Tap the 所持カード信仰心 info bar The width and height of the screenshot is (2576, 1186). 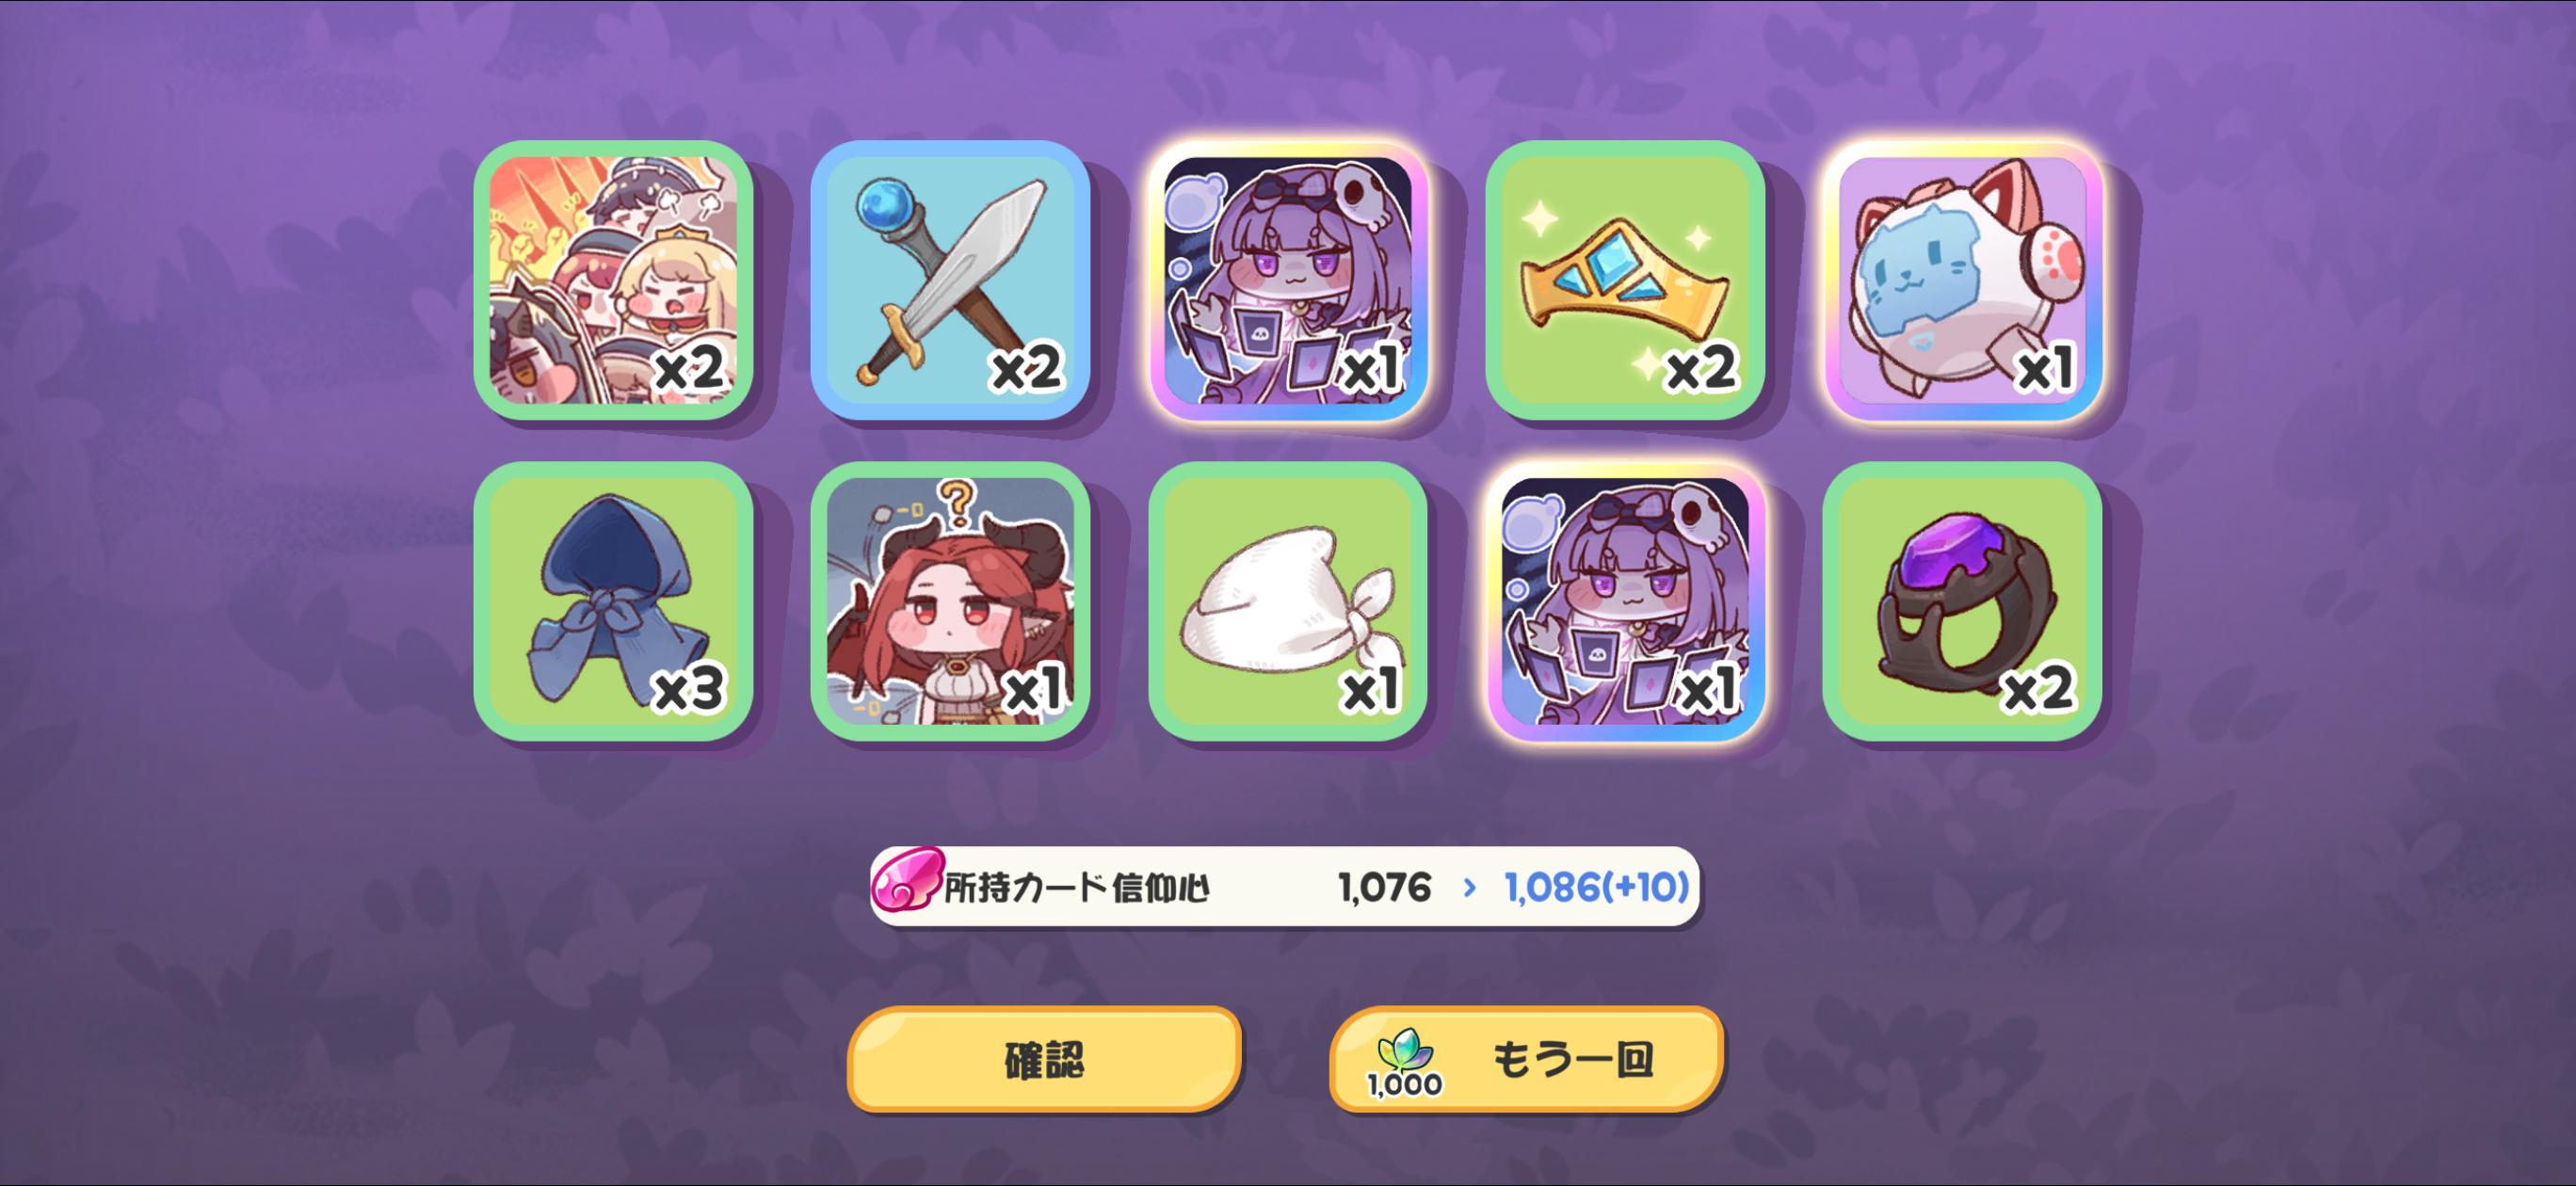(x=1284, y=887)
